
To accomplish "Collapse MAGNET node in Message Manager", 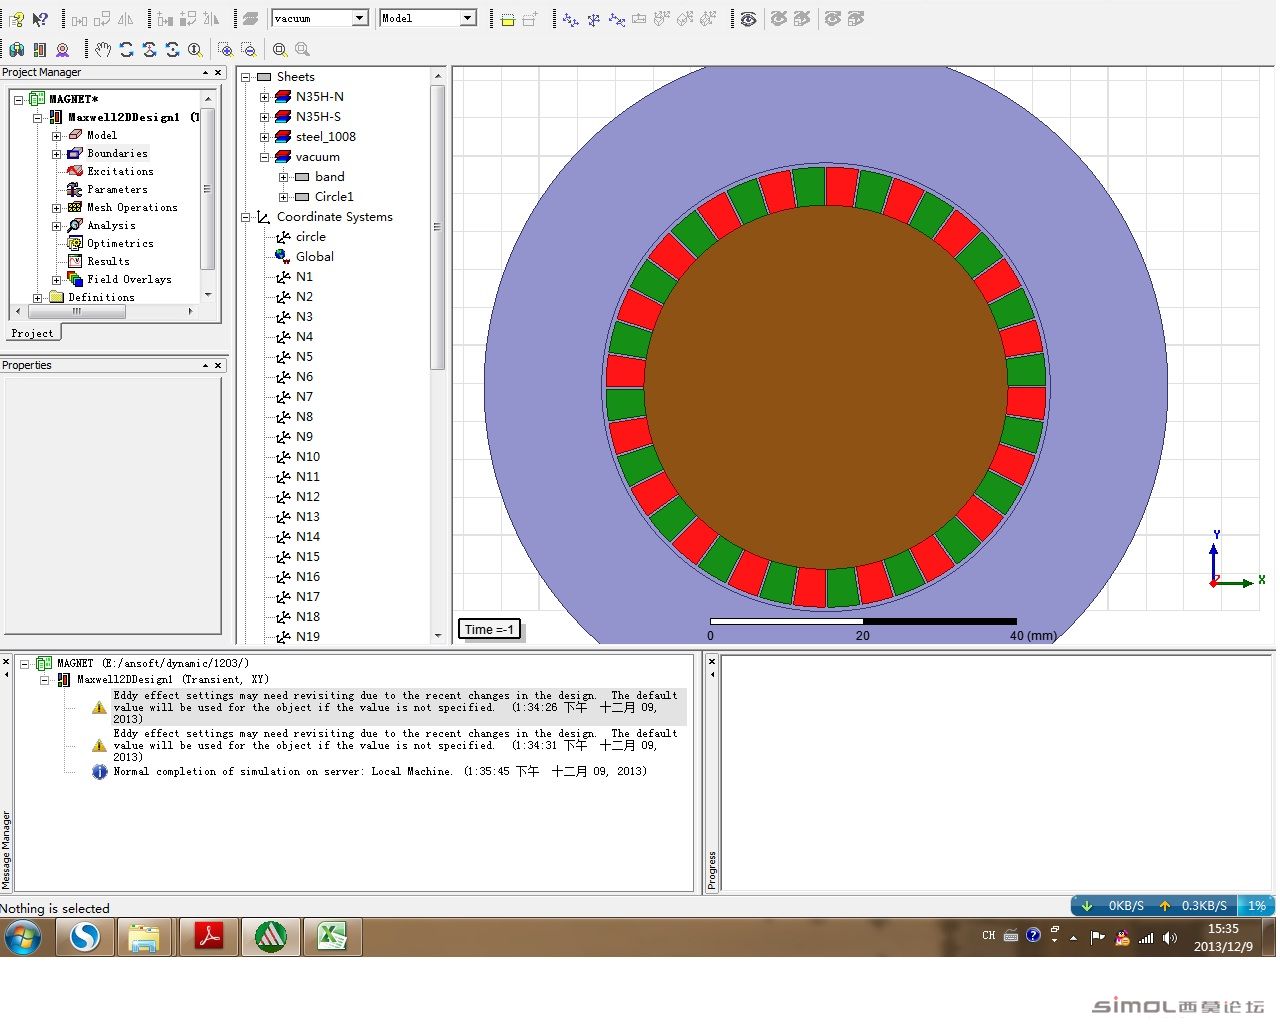I will coord(25,664).
